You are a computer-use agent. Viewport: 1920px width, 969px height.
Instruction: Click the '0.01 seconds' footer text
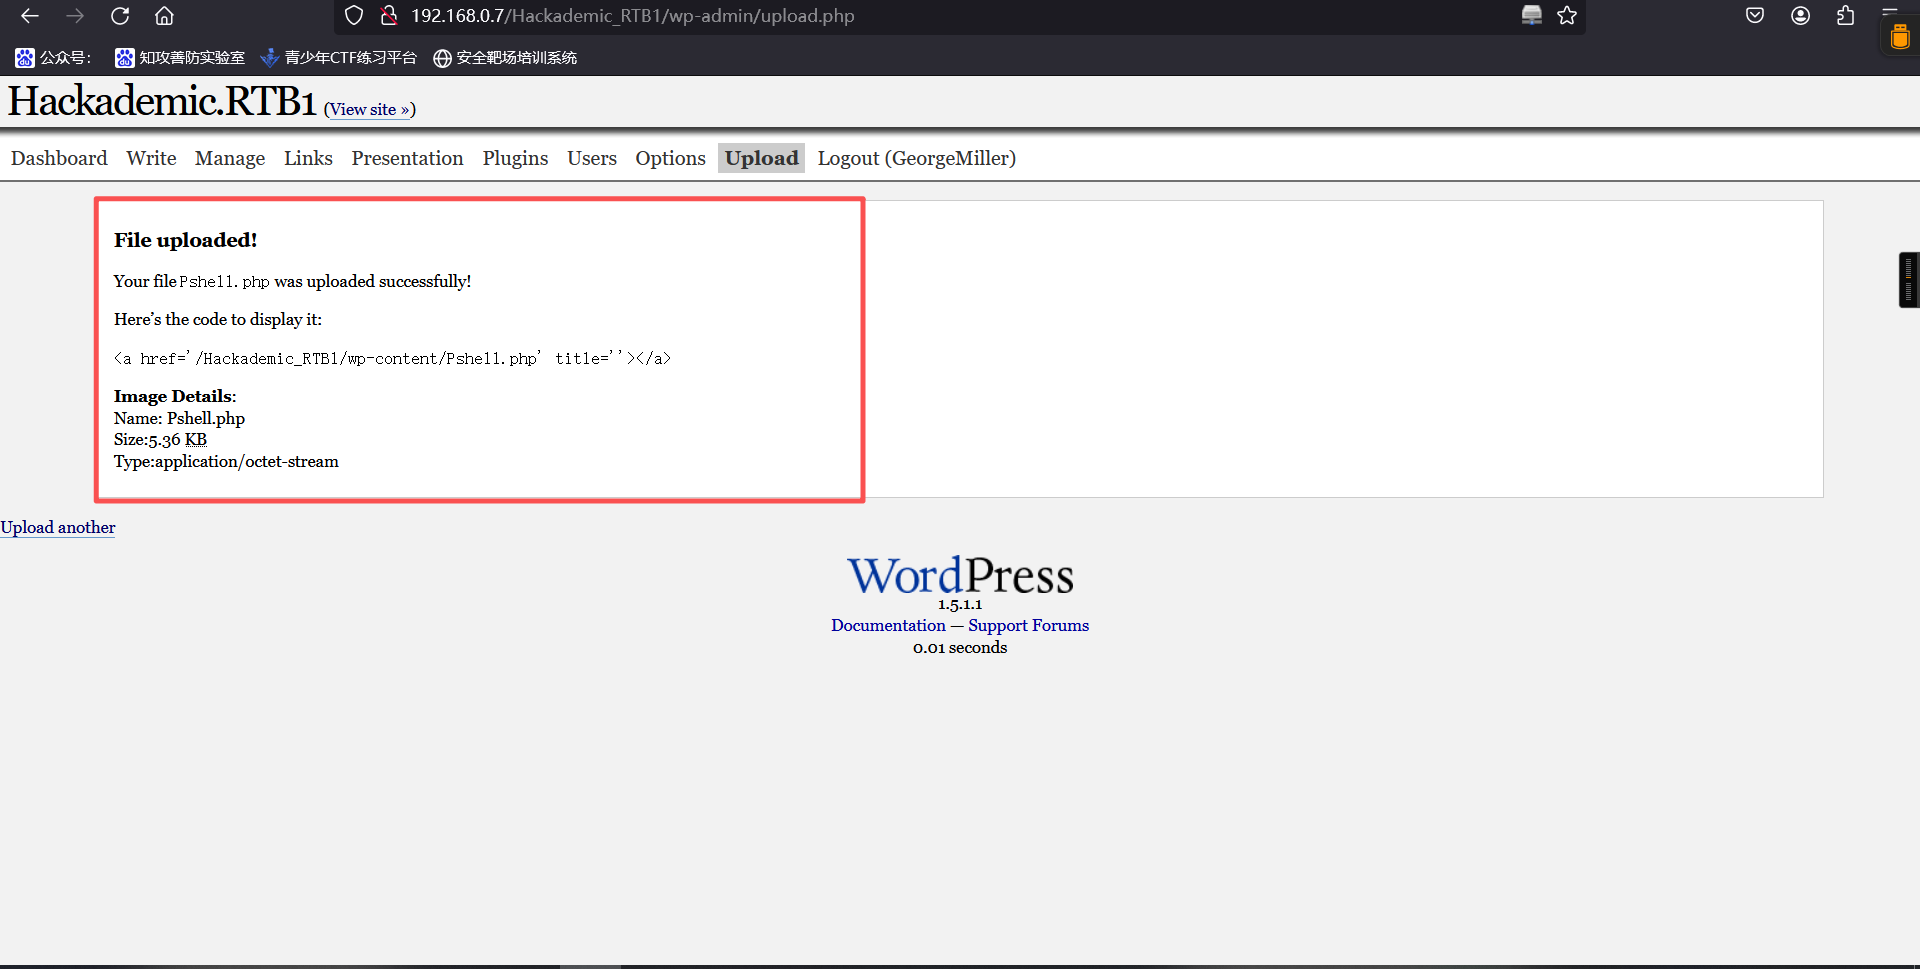[x=960, y=647]
